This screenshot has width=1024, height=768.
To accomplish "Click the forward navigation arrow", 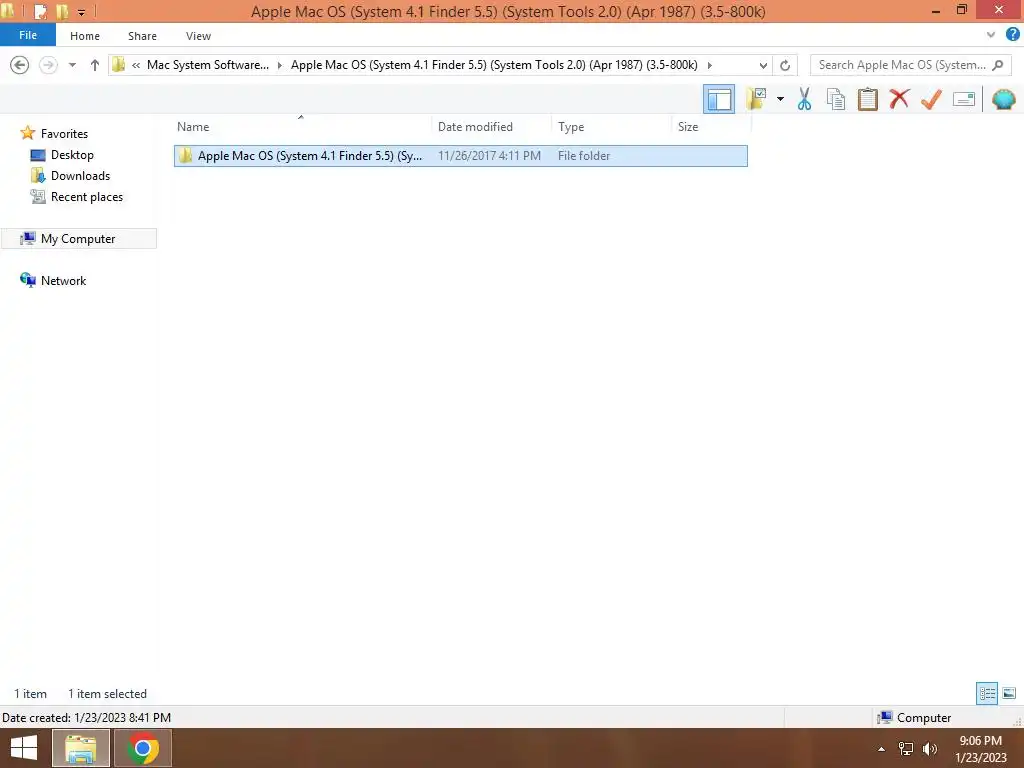I will [x=48, y=65].
